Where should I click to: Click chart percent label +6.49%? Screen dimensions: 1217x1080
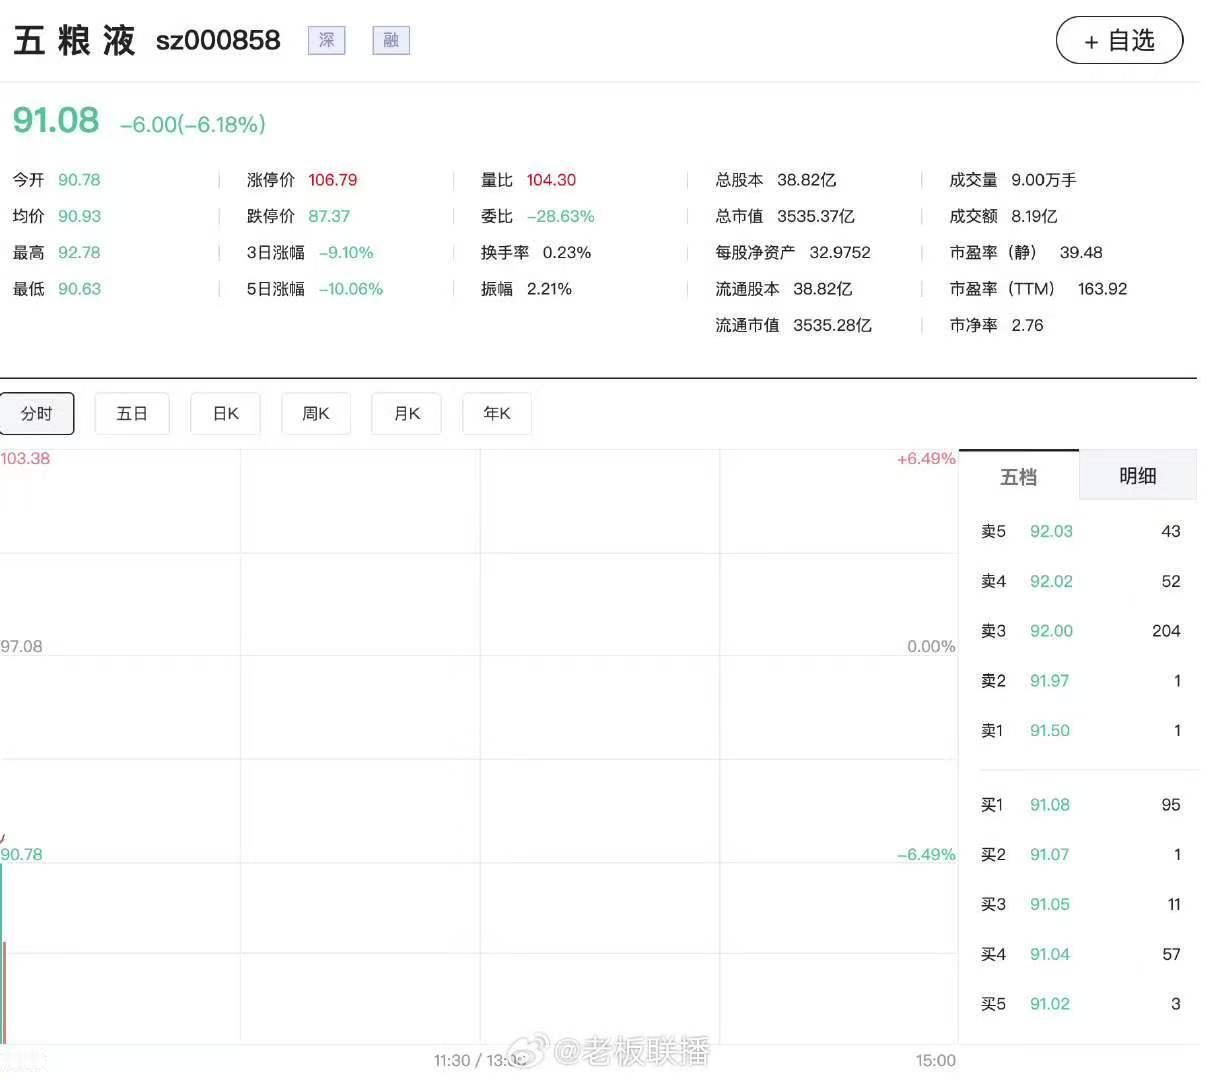[x=926, y=458]
